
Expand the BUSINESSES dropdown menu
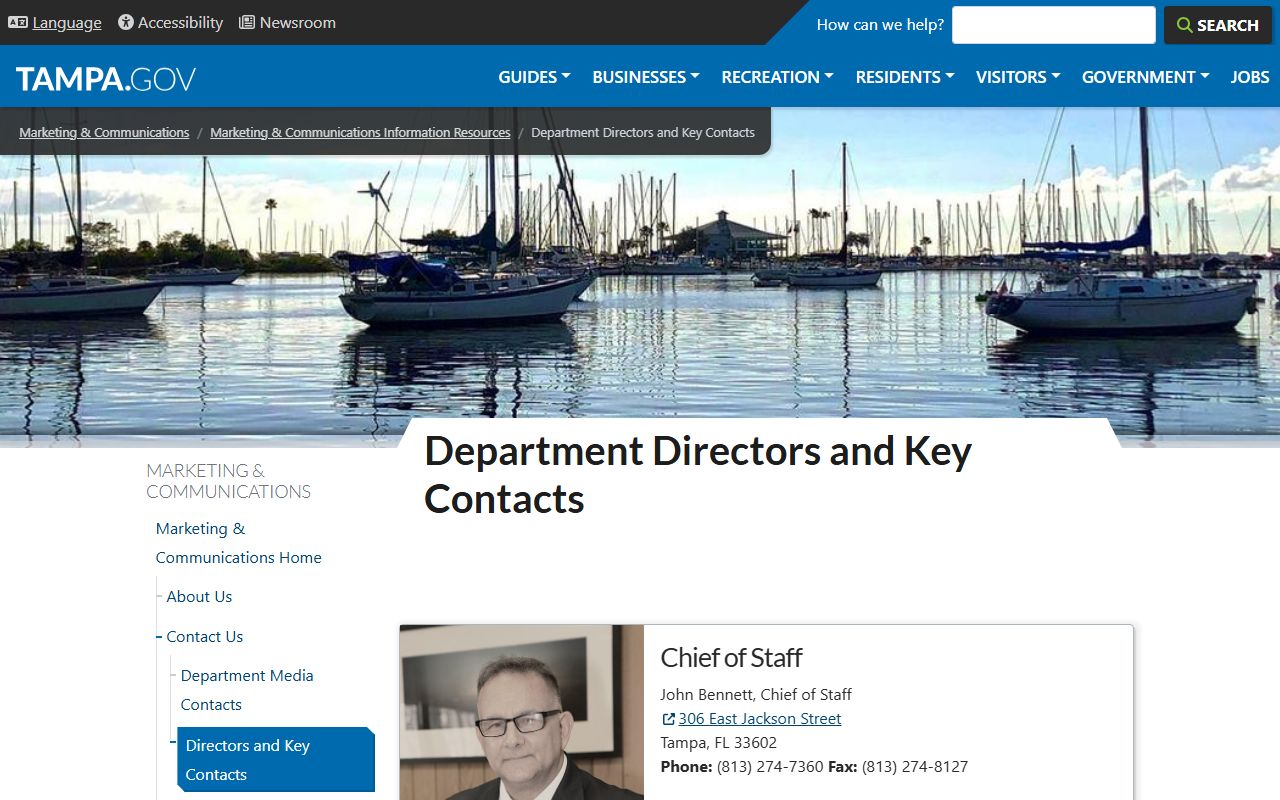(646, 77)
